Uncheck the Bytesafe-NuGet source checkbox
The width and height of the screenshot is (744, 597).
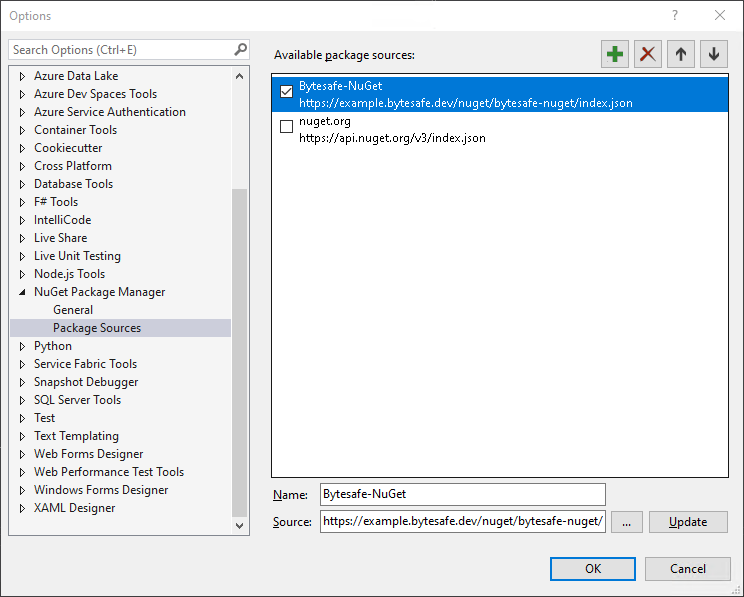tap(287, 91)
